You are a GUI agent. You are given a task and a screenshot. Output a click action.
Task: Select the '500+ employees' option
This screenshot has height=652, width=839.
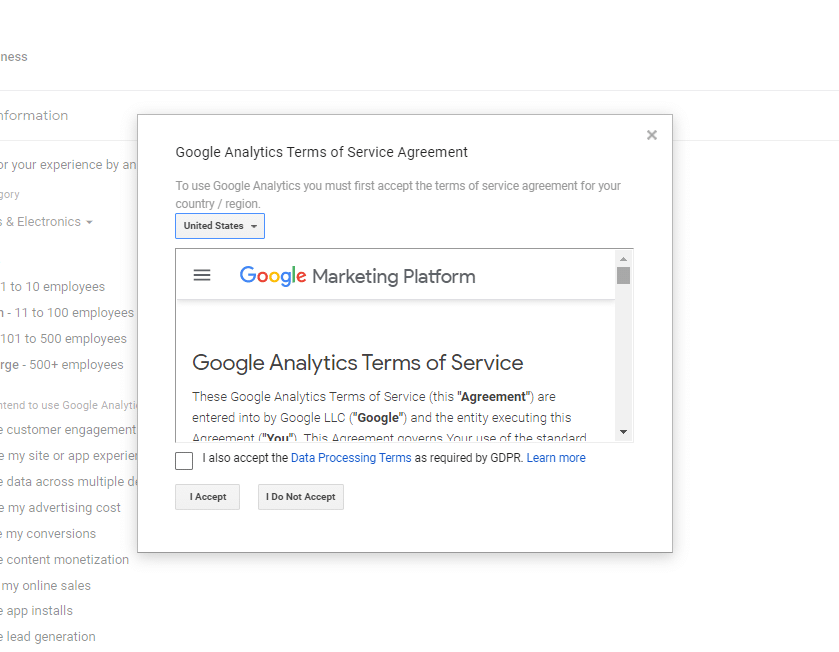tap(62, 365)
